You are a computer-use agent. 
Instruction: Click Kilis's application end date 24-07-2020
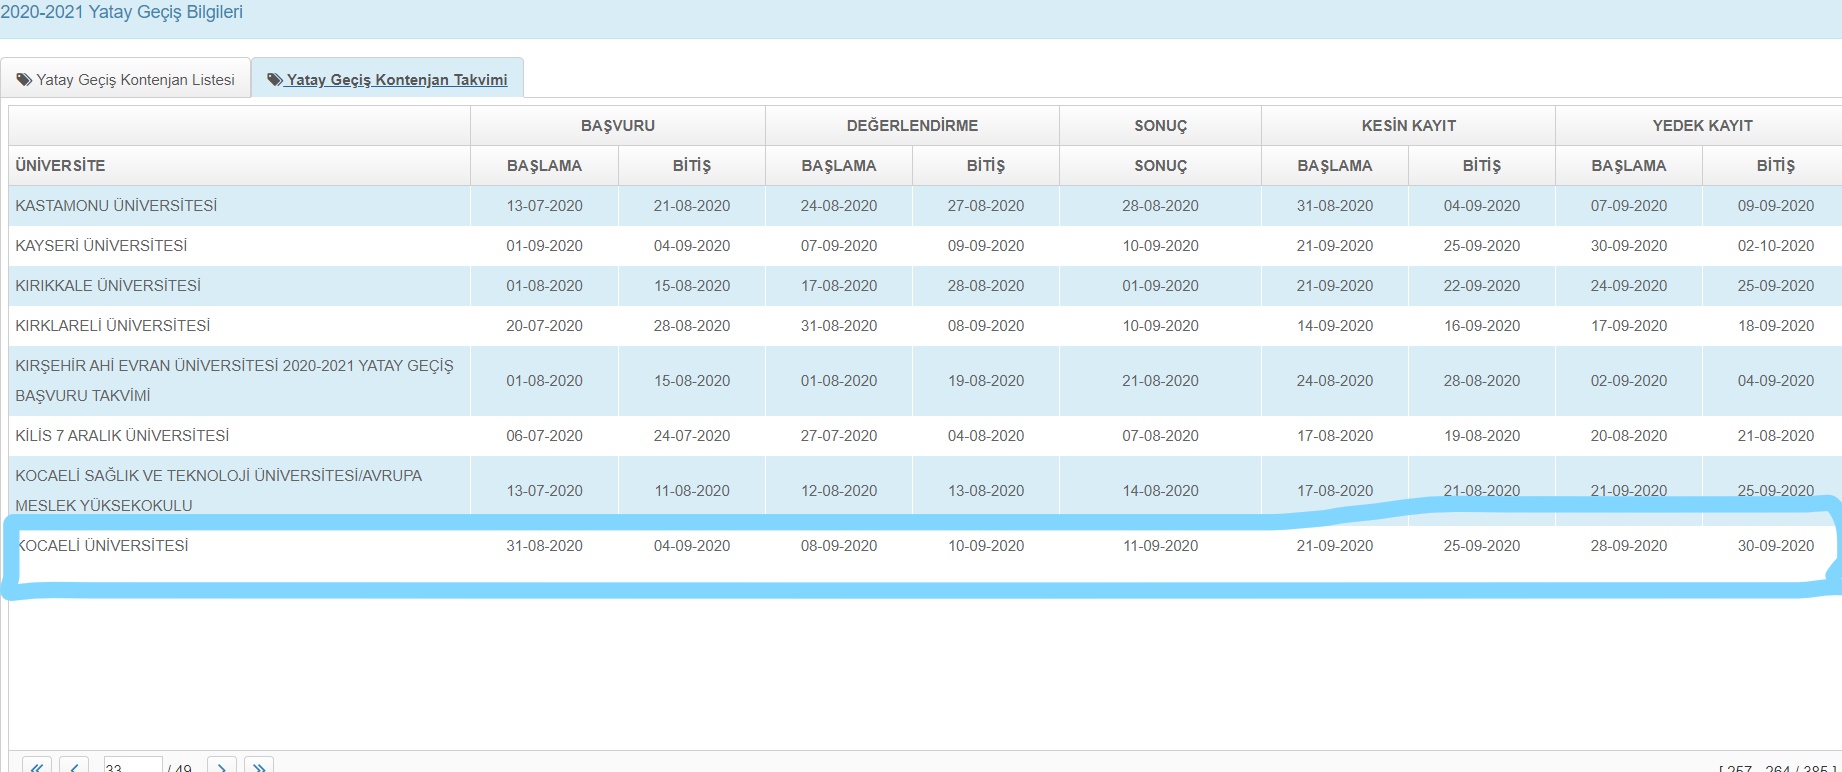(x=692, y=435)
